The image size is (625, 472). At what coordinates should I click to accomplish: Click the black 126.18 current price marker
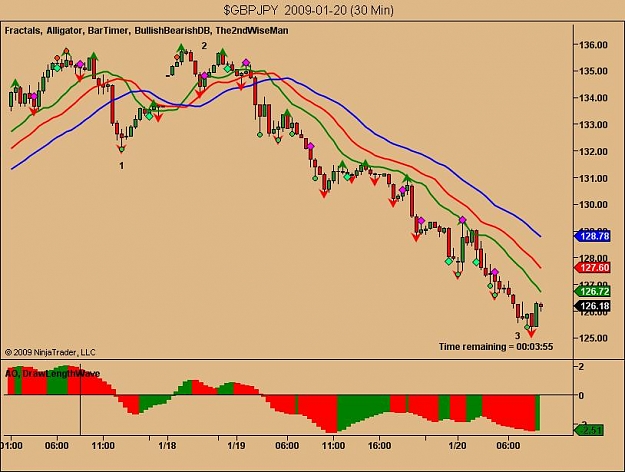click(592, 306)
